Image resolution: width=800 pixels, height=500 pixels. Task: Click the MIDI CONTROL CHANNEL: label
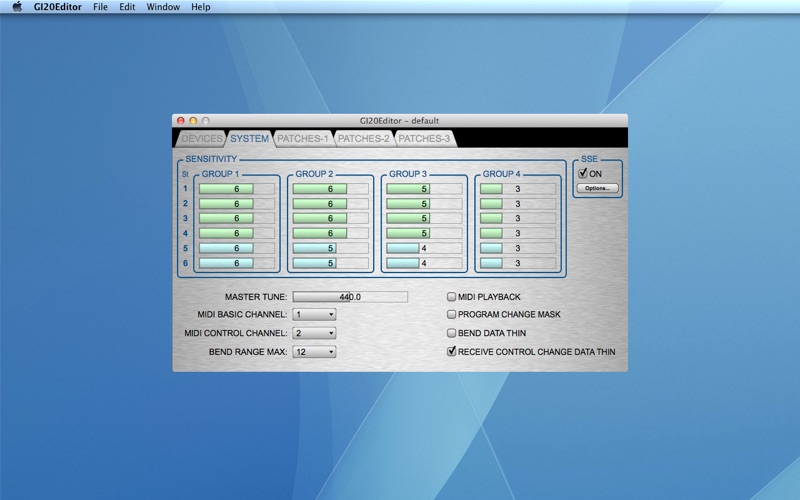coord(236,333)
